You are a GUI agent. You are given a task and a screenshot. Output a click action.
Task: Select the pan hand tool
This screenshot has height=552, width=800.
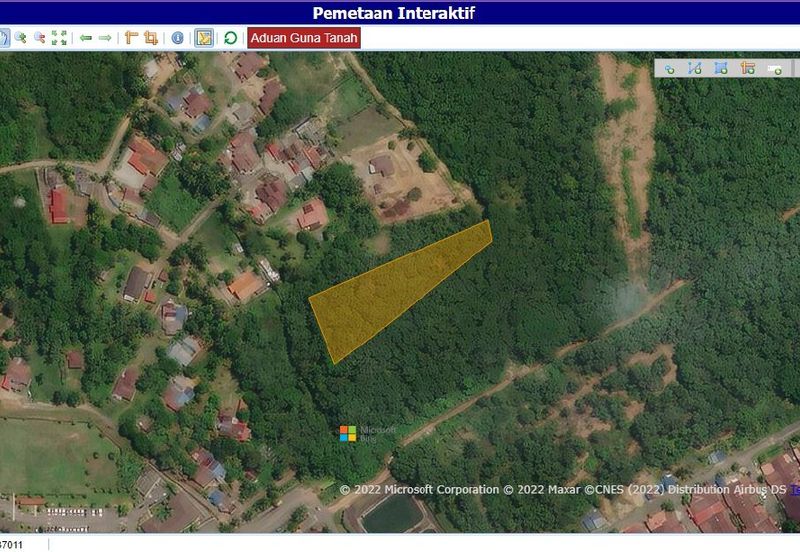pos(3,38)
